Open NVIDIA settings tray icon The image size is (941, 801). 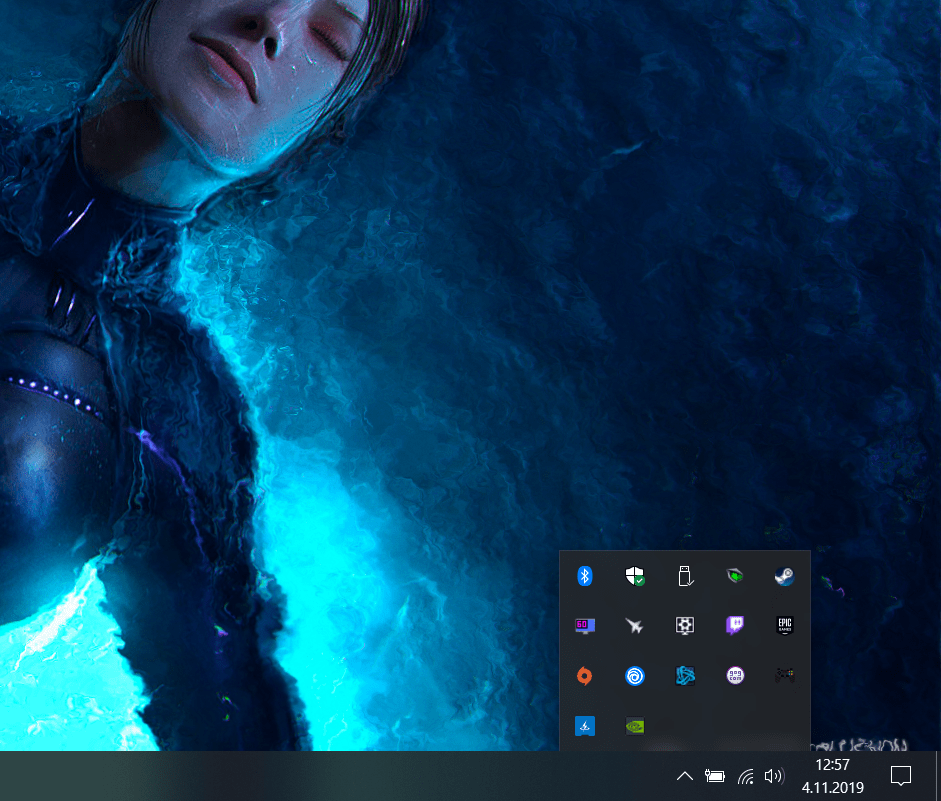point(634,726)
